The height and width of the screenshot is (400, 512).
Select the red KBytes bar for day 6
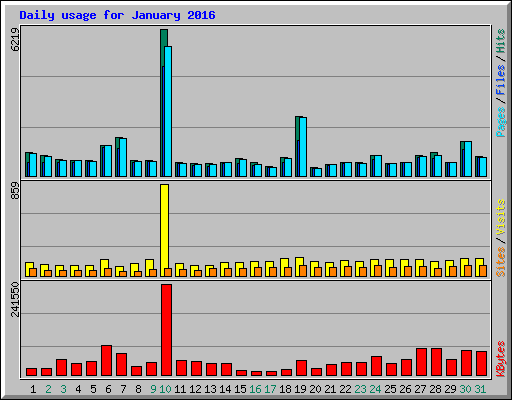click(x=106, y=361)
